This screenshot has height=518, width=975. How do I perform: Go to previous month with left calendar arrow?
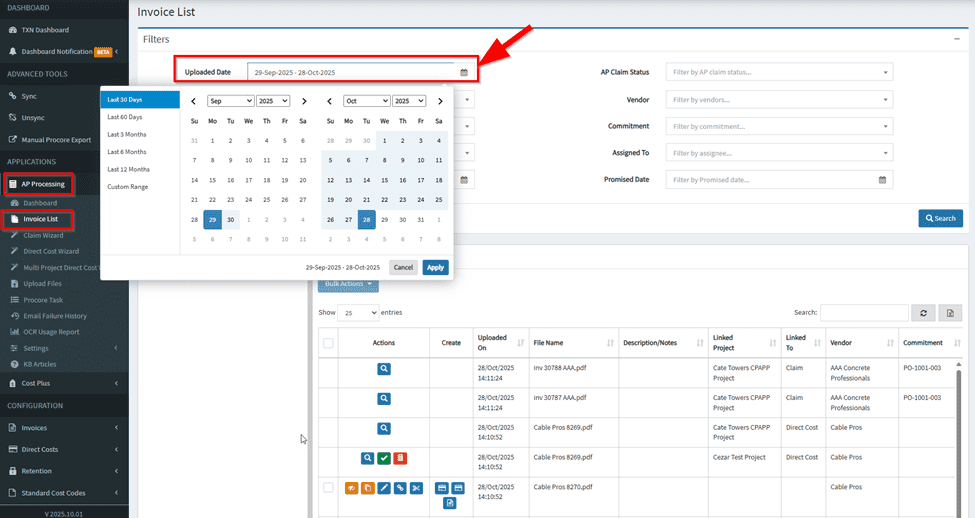tap(194, 101)
